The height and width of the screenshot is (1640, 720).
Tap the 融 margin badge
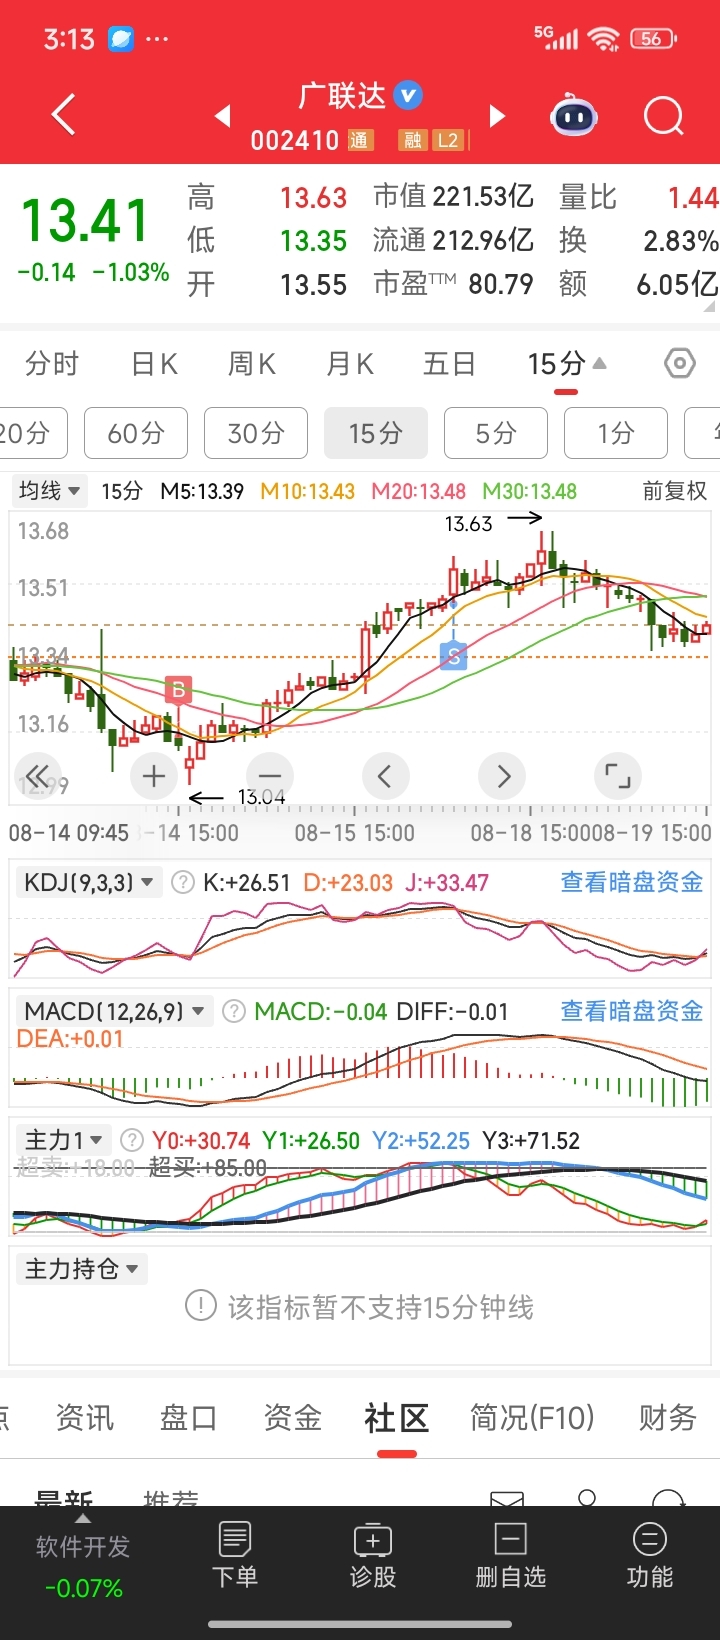412,140
